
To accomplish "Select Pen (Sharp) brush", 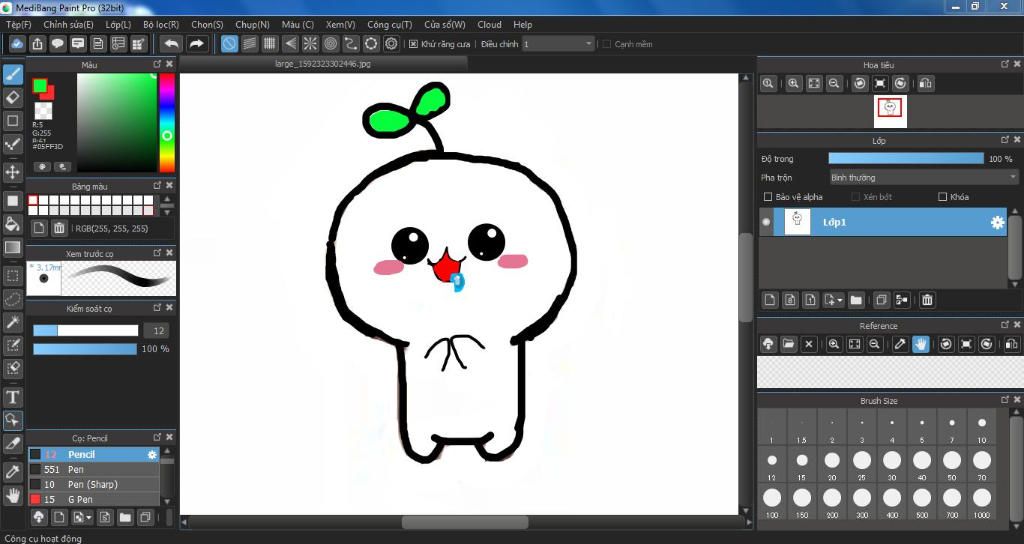I will pos(93,484).
